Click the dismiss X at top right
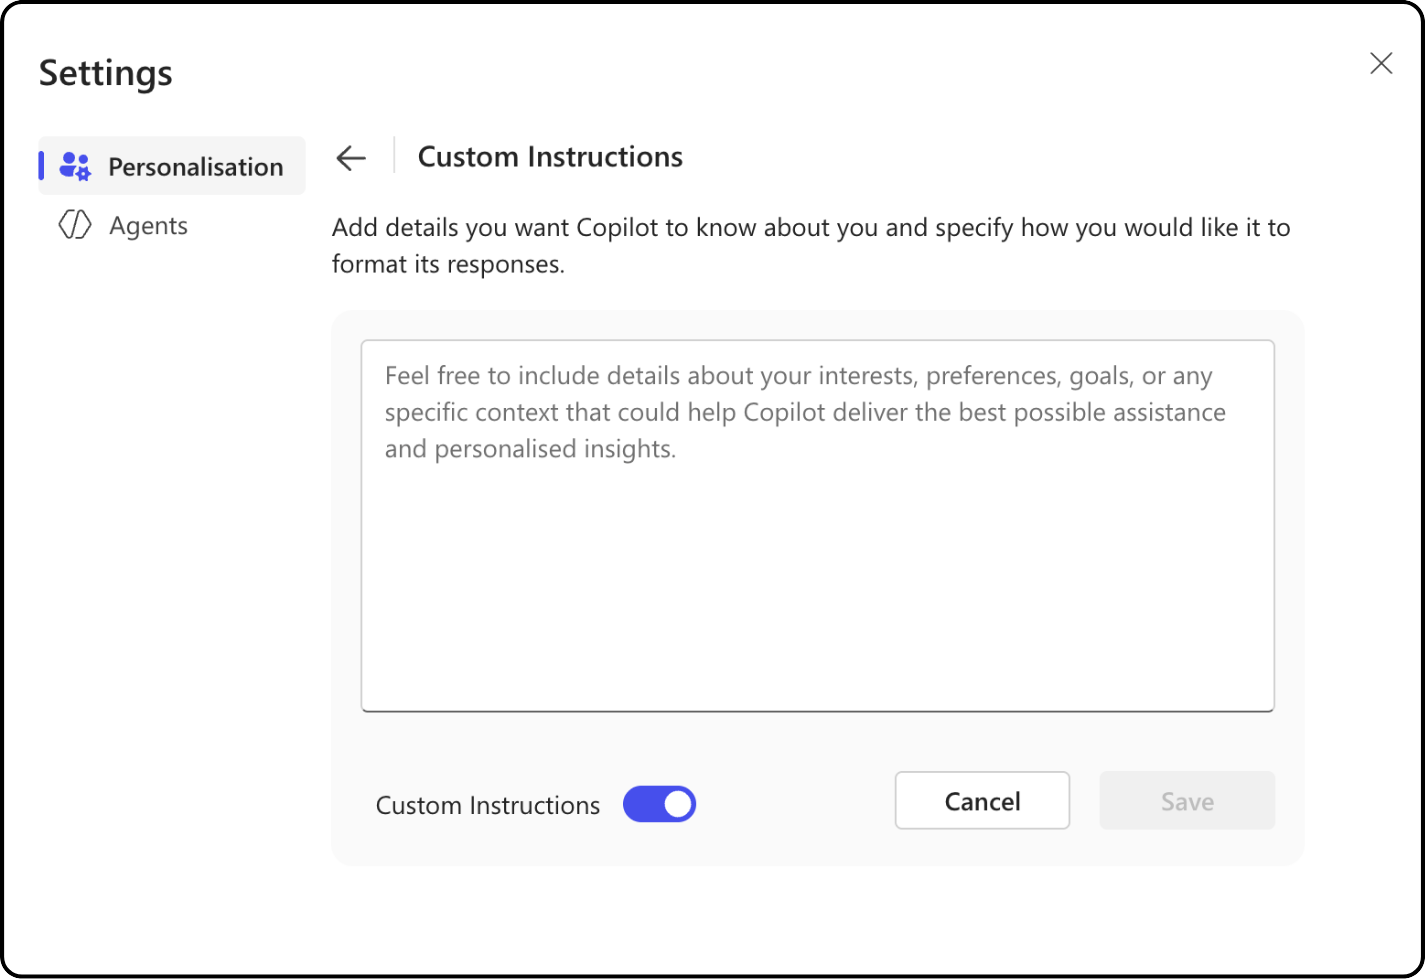1426x980 pixels. [1381, 63]
